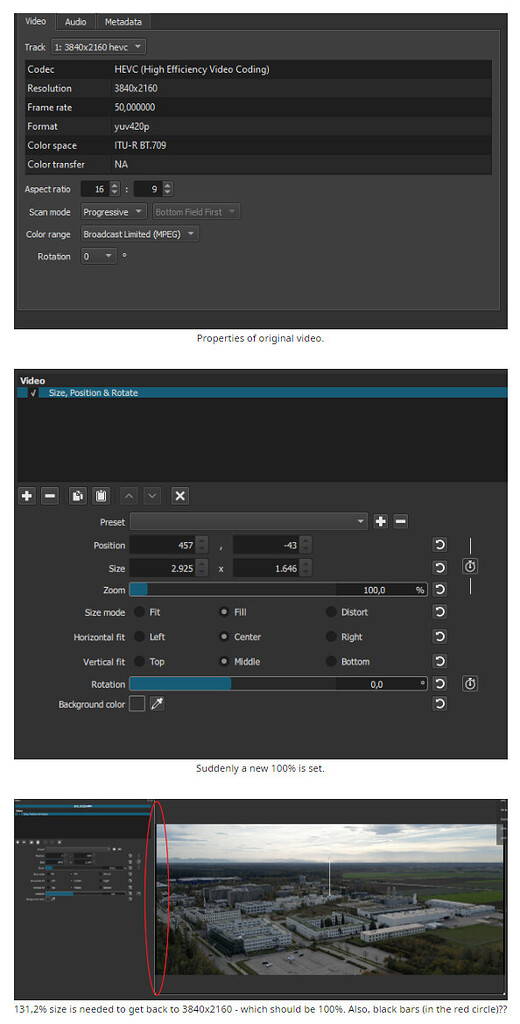
Task: Select Distort size mode
Action: [x=348, y=613]
